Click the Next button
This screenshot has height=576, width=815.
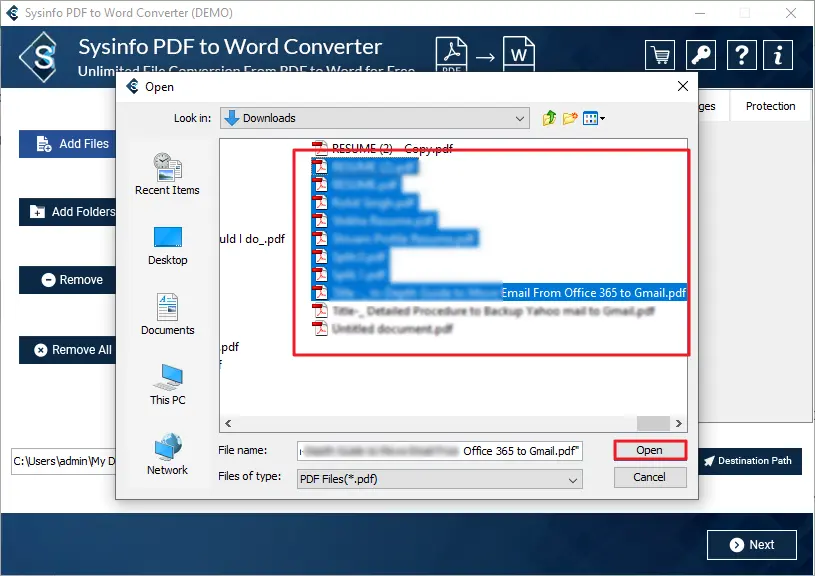[752, 545]
